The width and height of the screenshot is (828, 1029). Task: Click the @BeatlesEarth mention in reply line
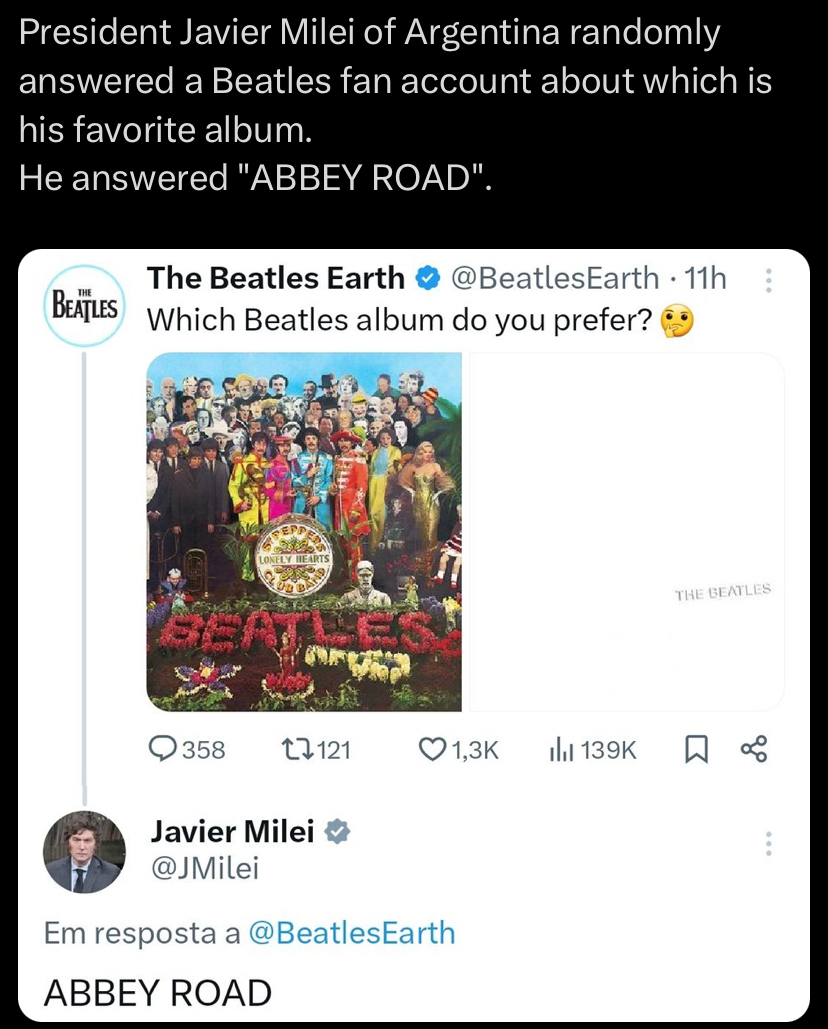click(x=352, y=933)
